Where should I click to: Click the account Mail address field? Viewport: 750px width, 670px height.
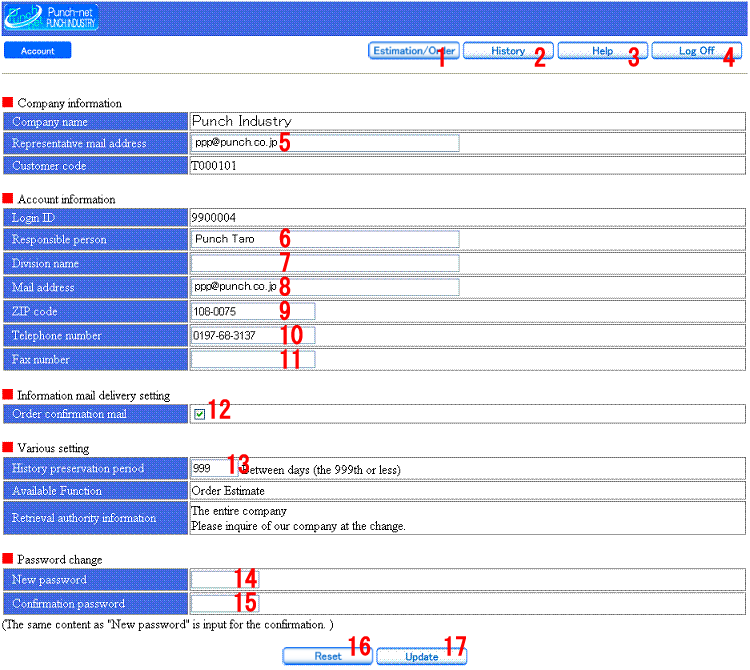(x=325, y=287)
